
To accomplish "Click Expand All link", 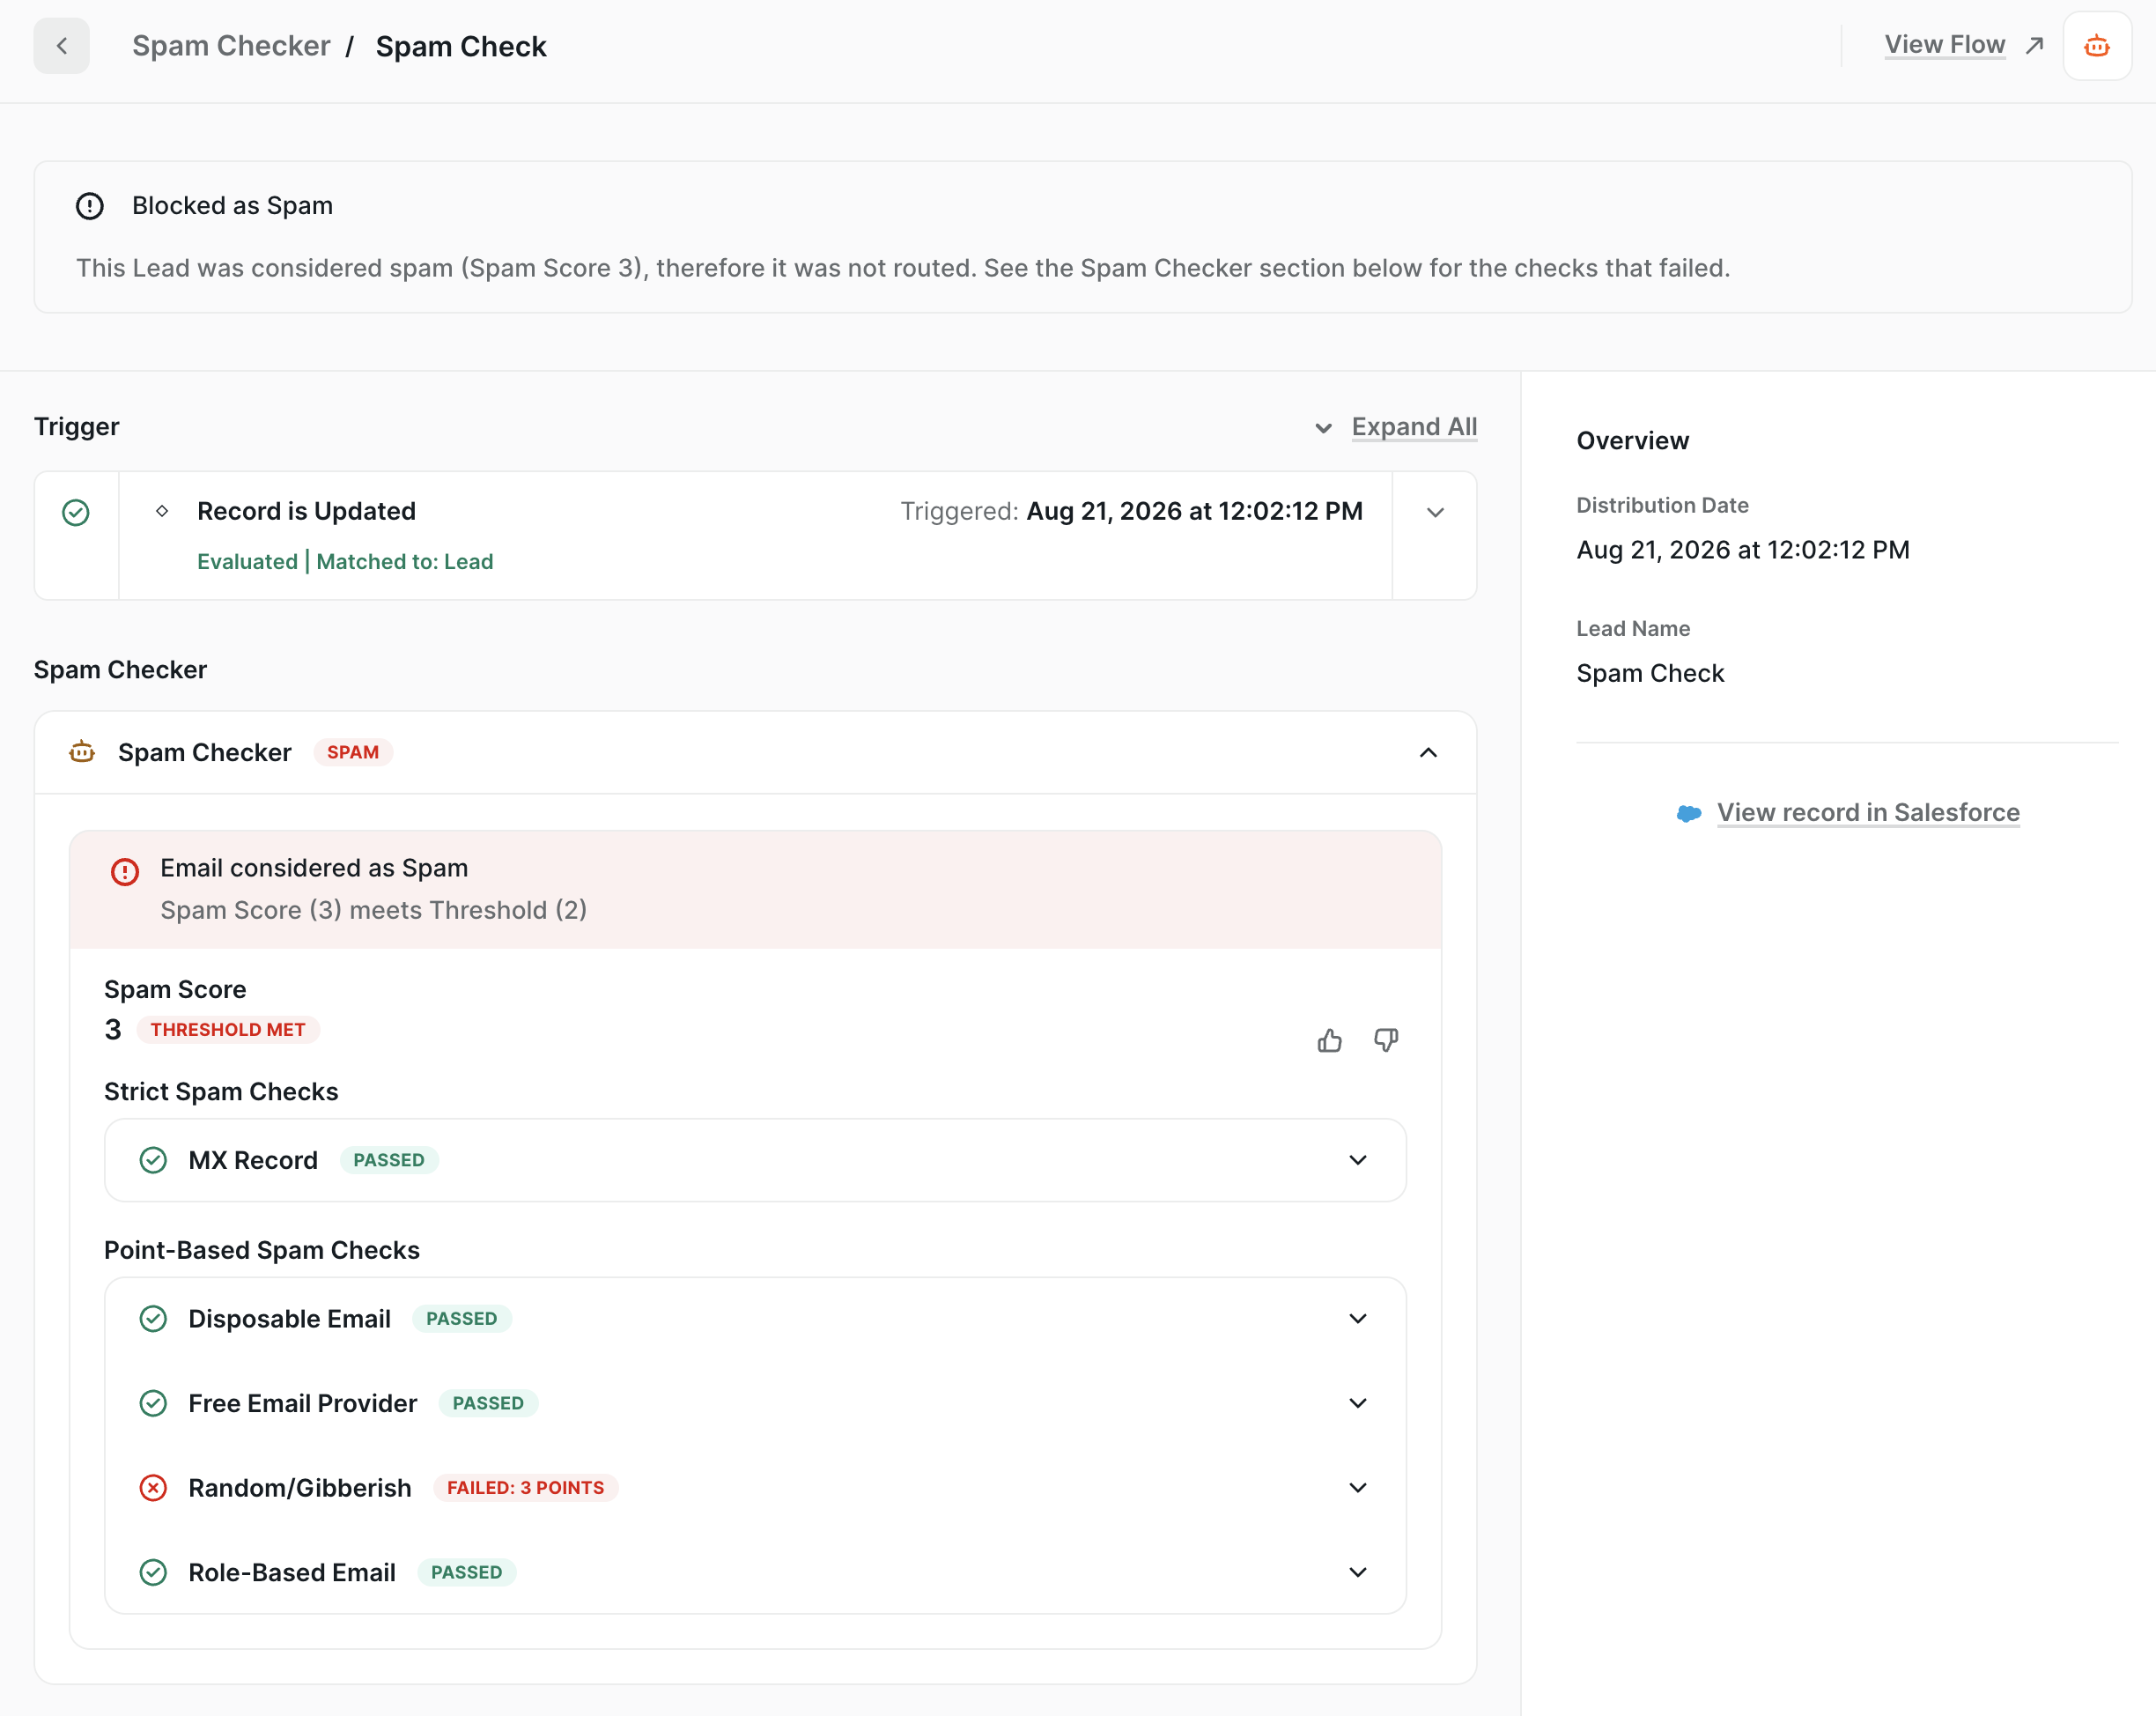I will coord(1414,427).
